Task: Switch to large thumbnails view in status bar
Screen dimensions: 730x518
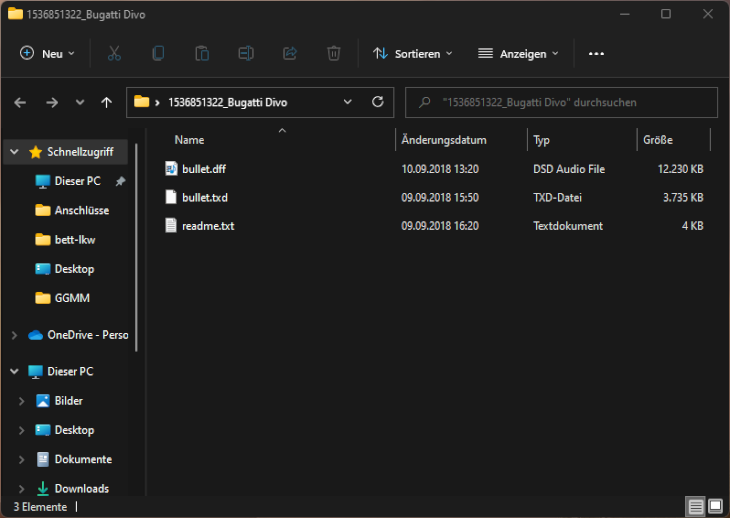Action: click(x=715, y=506)
